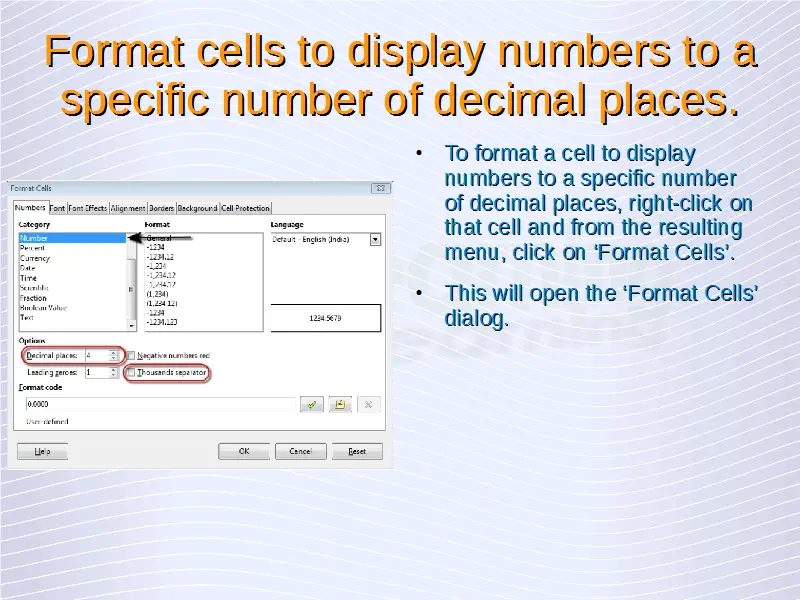
Task: Open the Alignment tab
Action: (x=128, y=208)
